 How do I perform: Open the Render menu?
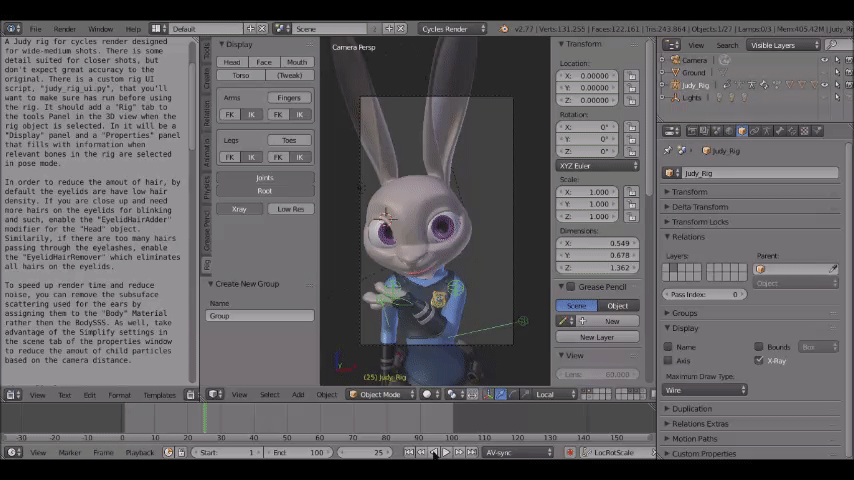tap(64, 29)
